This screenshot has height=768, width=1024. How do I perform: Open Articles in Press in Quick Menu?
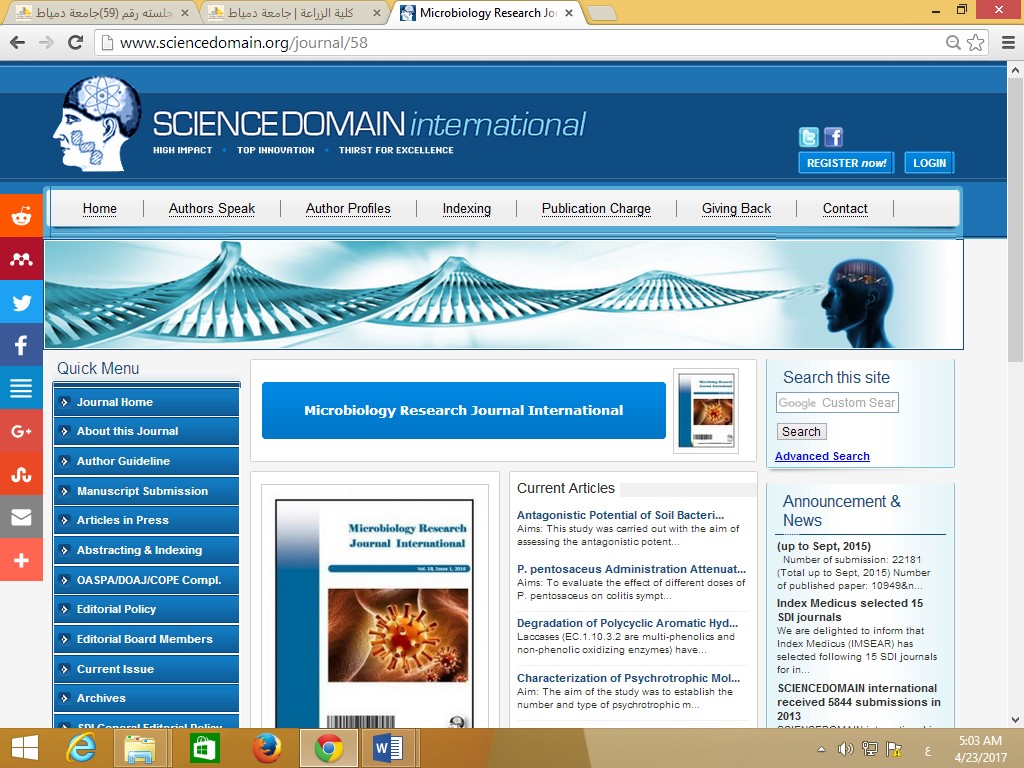tap(146, 520)
